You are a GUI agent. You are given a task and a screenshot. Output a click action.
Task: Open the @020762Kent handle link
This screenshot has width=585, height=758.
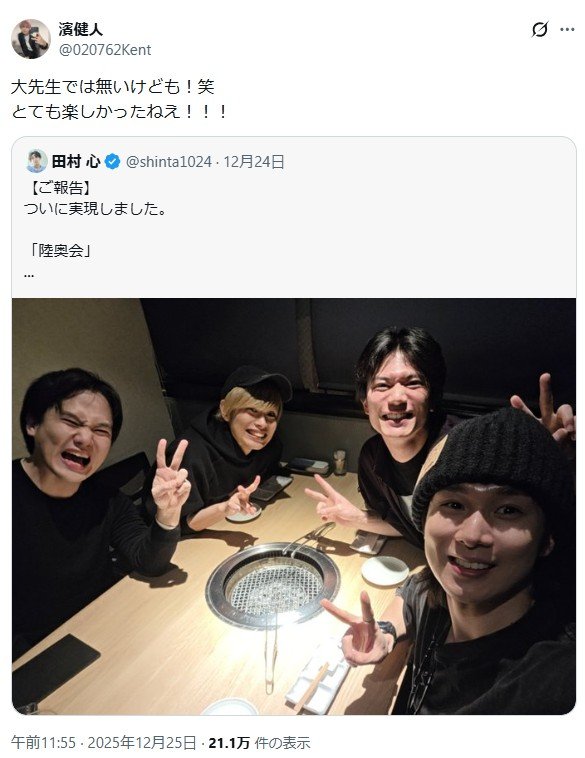tap(105, 50)
